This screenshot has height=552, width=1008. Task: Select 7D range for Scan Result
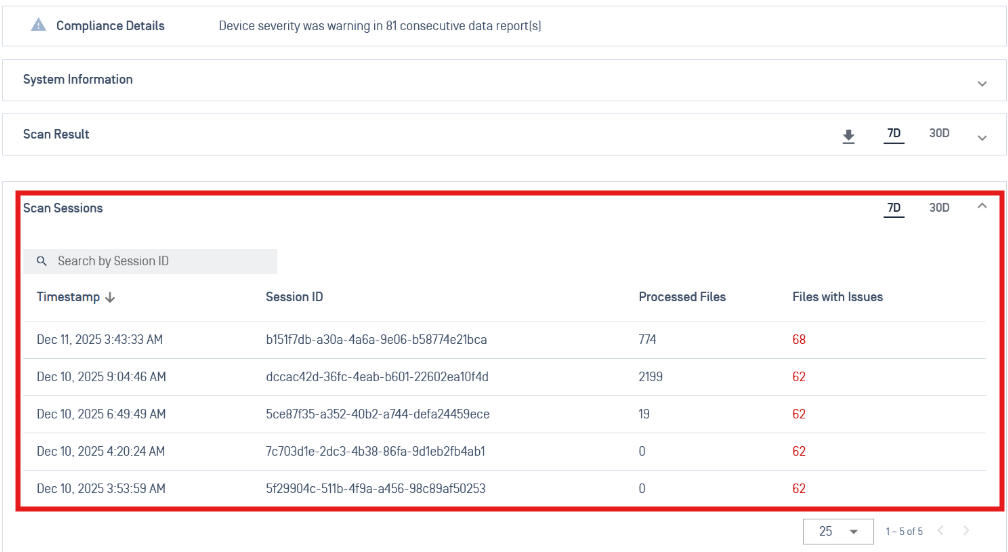[x=894, y=134]
